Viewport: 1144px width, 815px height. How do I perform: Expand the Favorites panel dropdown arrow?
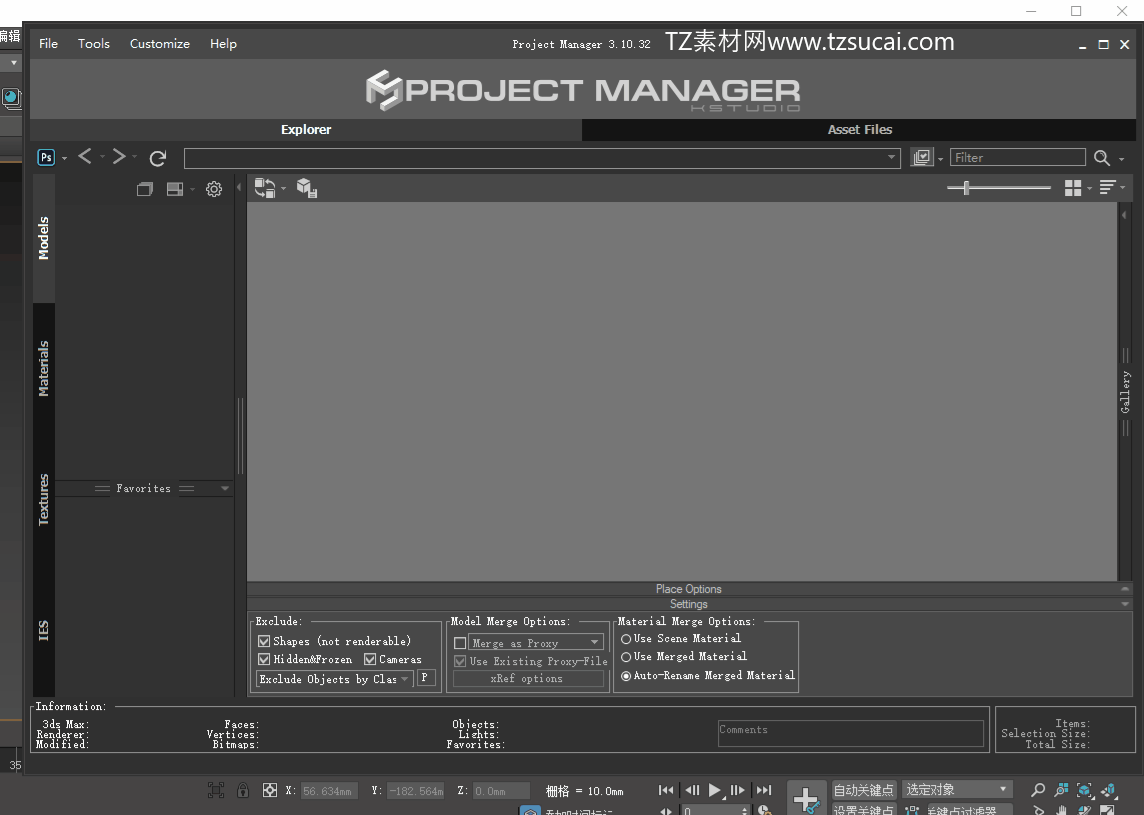[225, 488]
